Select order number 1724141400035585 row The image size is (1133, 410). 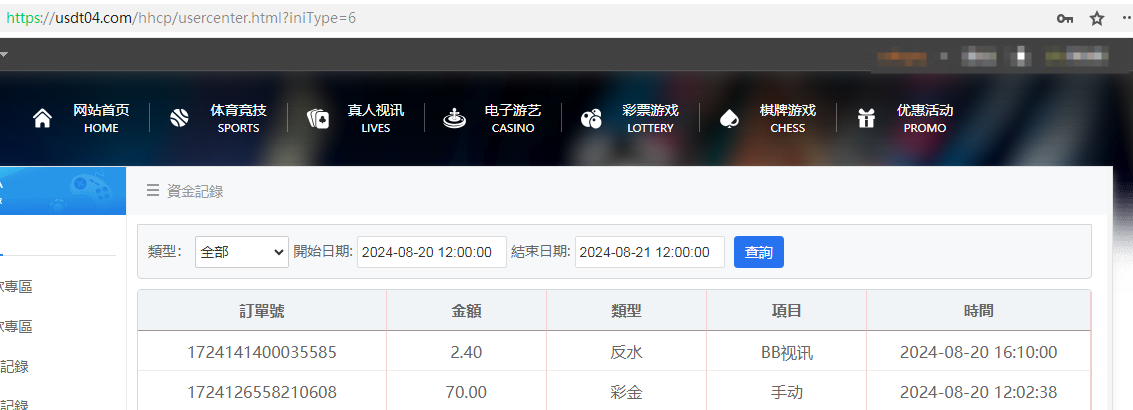click(262, 352)
